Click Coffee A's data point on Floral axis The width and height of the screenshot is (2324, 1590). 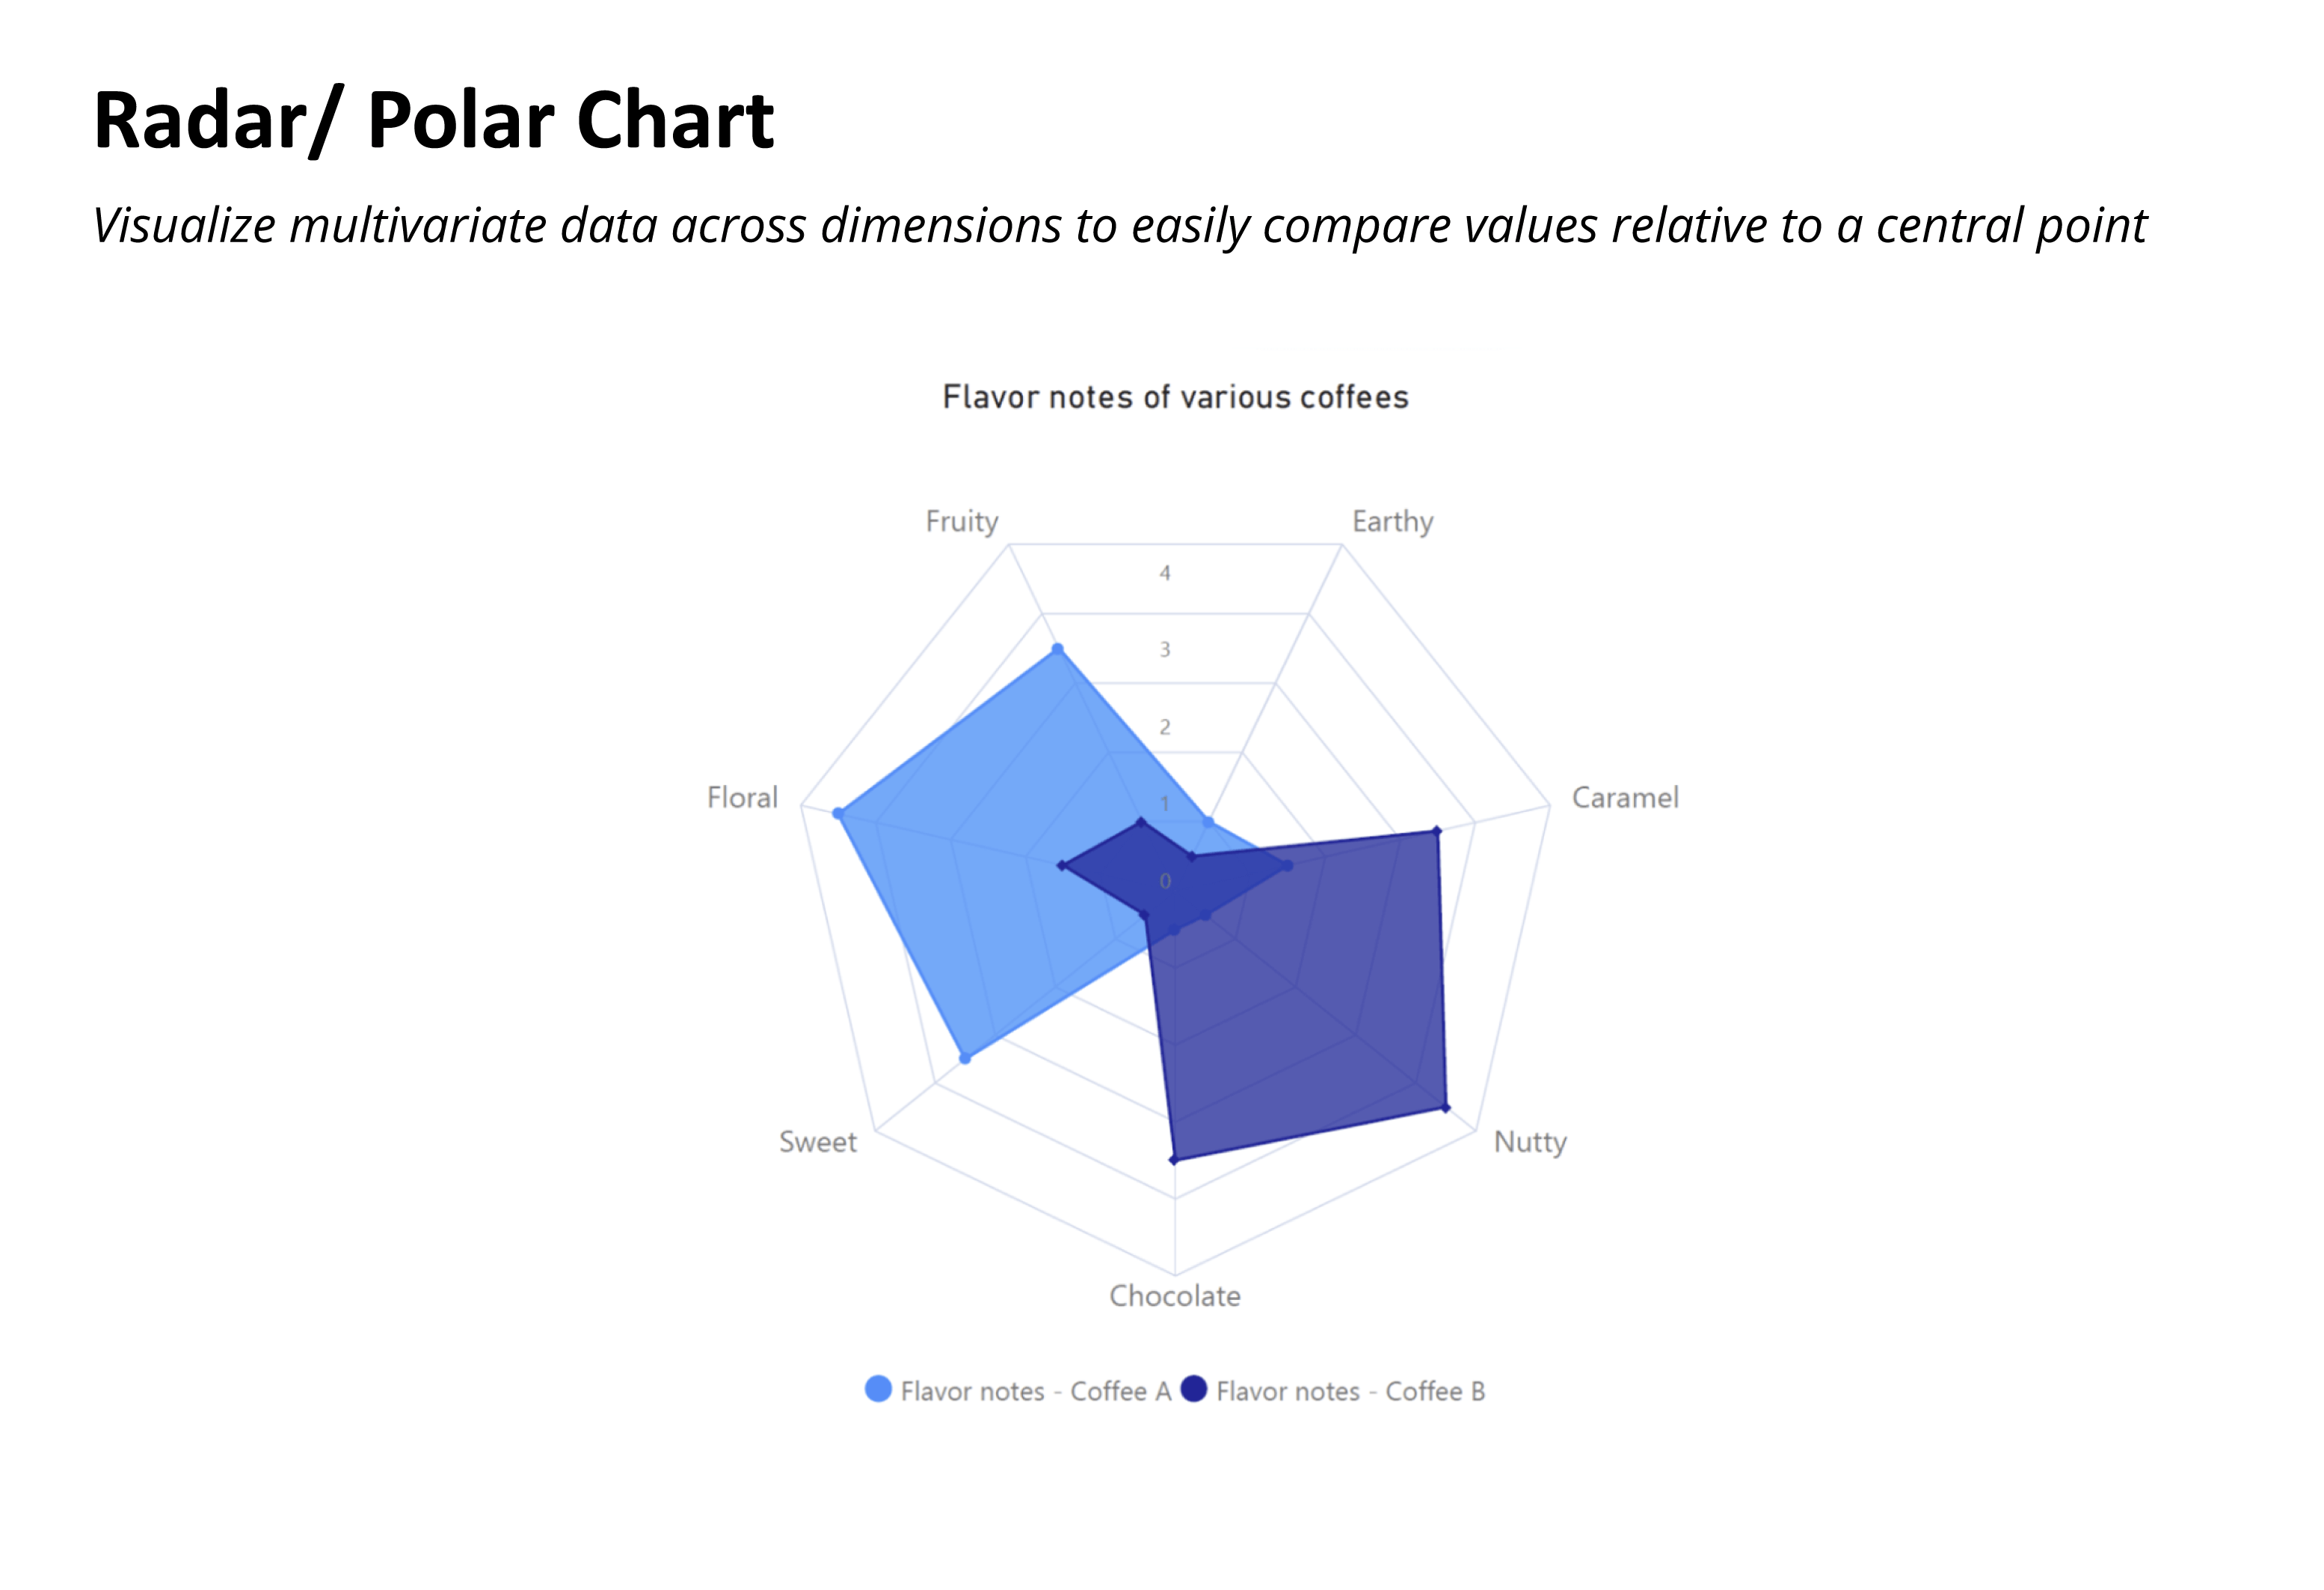pos(839,813)
